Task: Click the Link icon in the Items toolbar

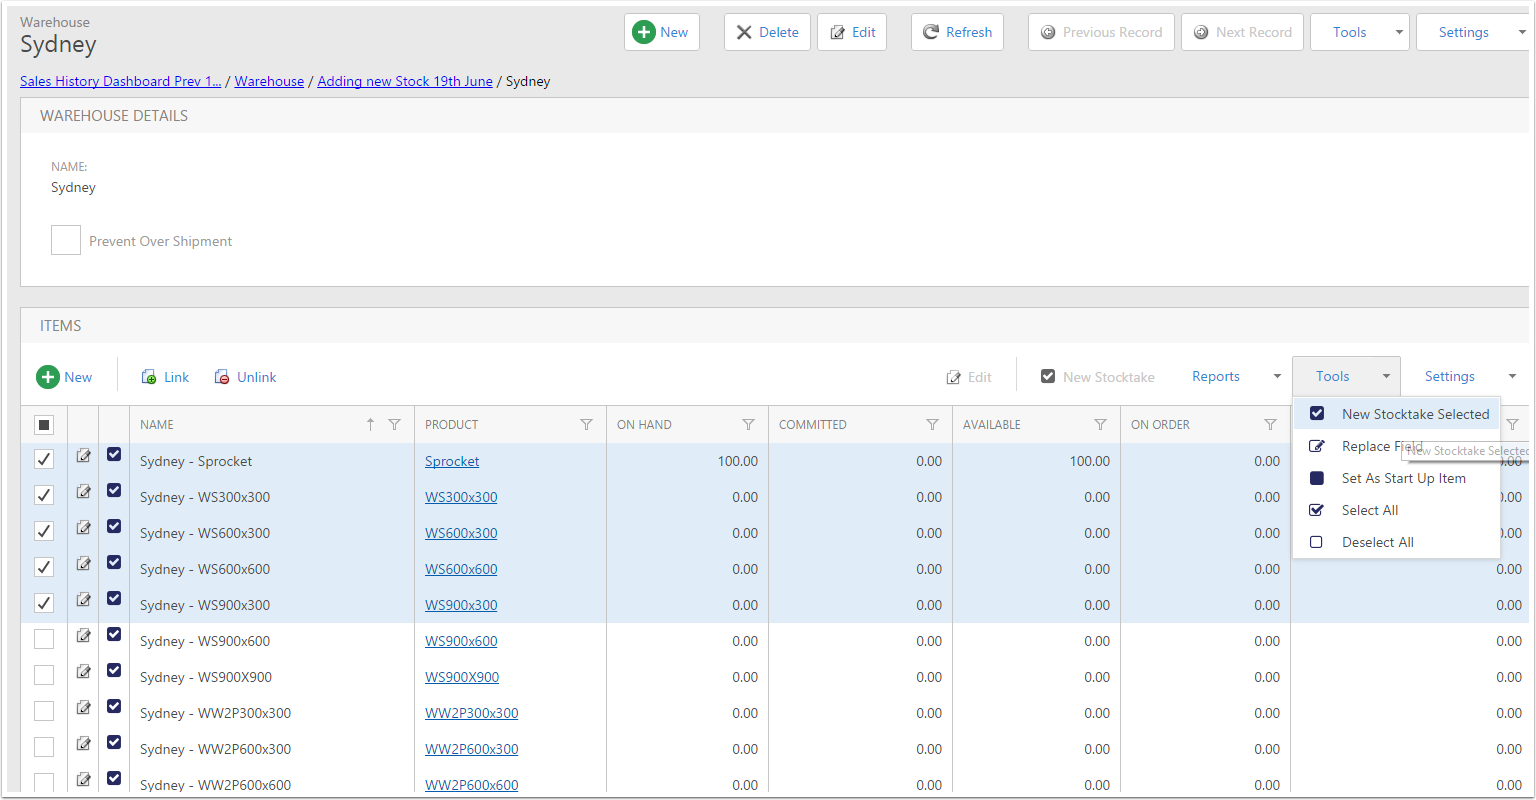Action: (149, 377)
